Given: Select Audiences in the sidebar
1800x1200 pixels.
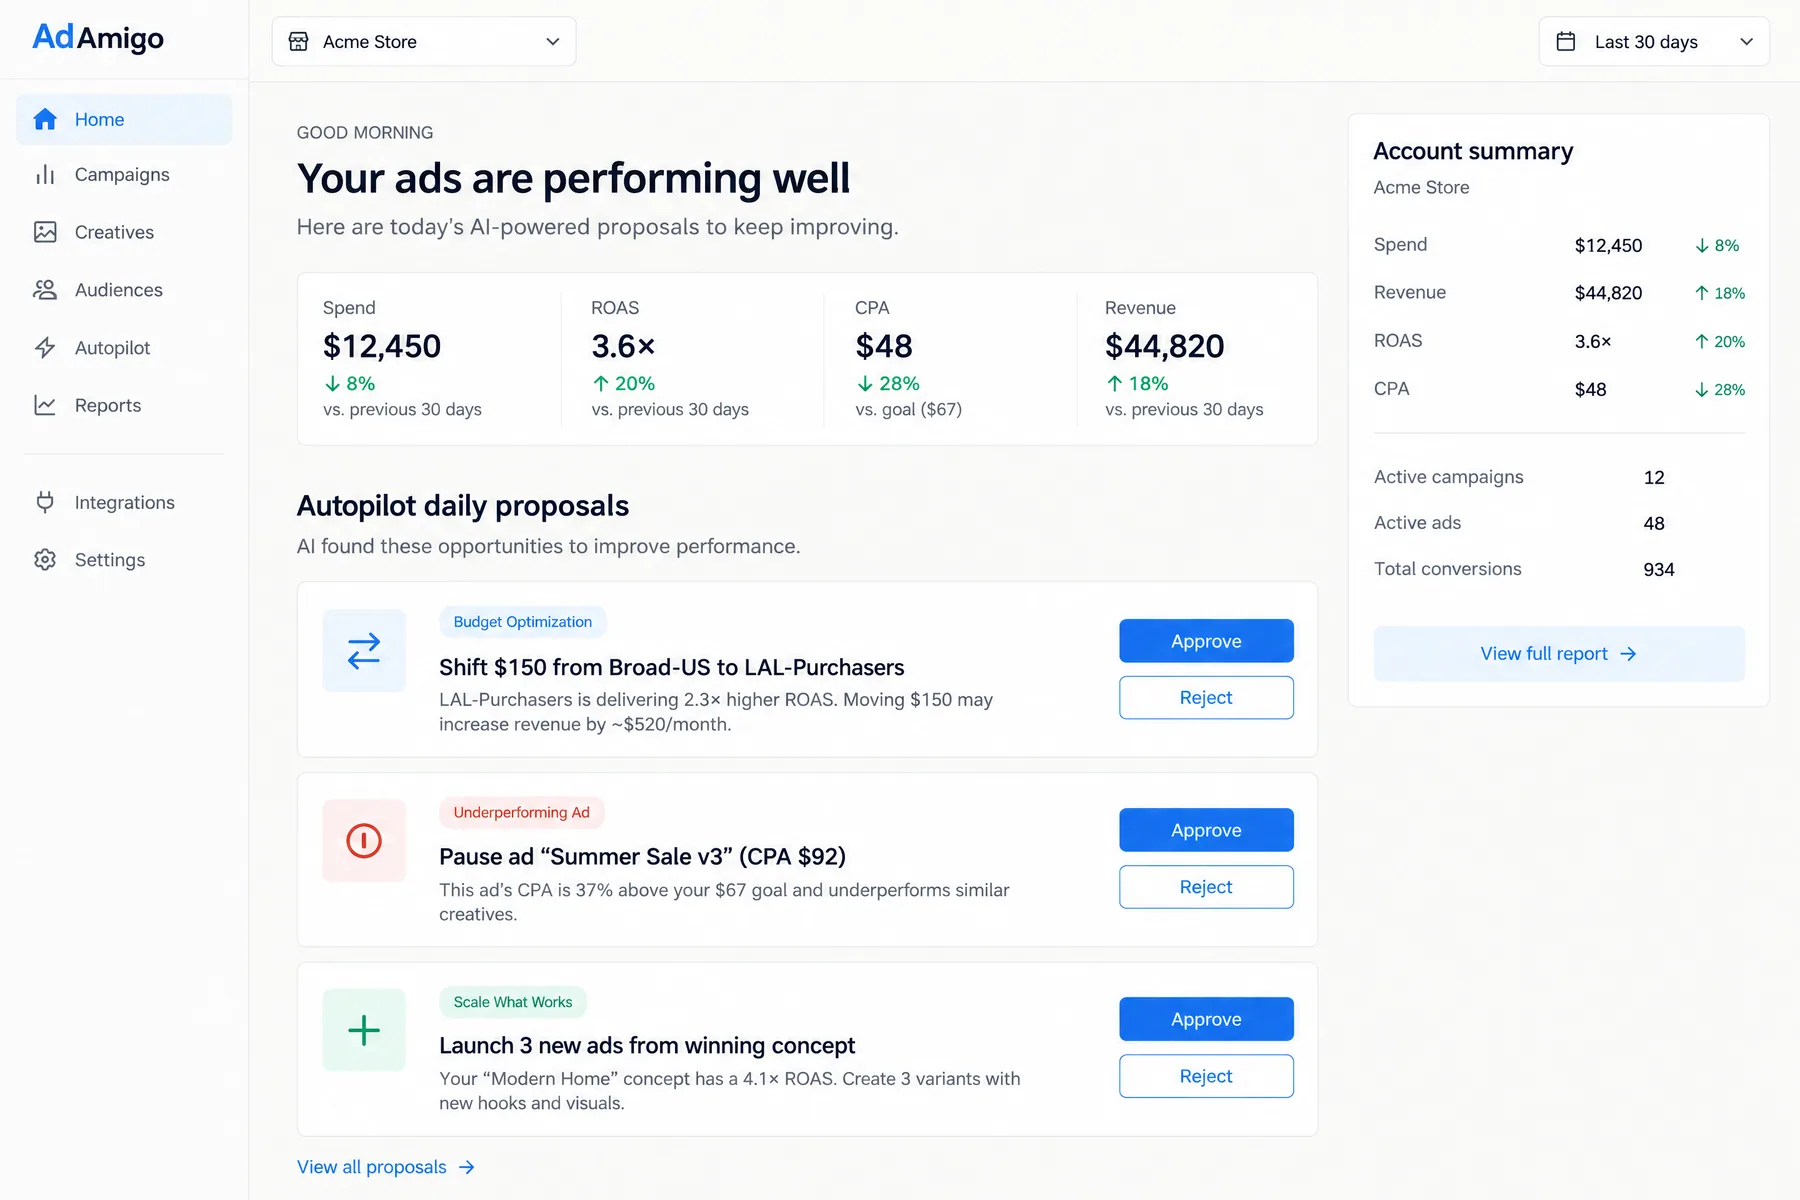Looking at the screenshot, I should click(x=124, y=290).
